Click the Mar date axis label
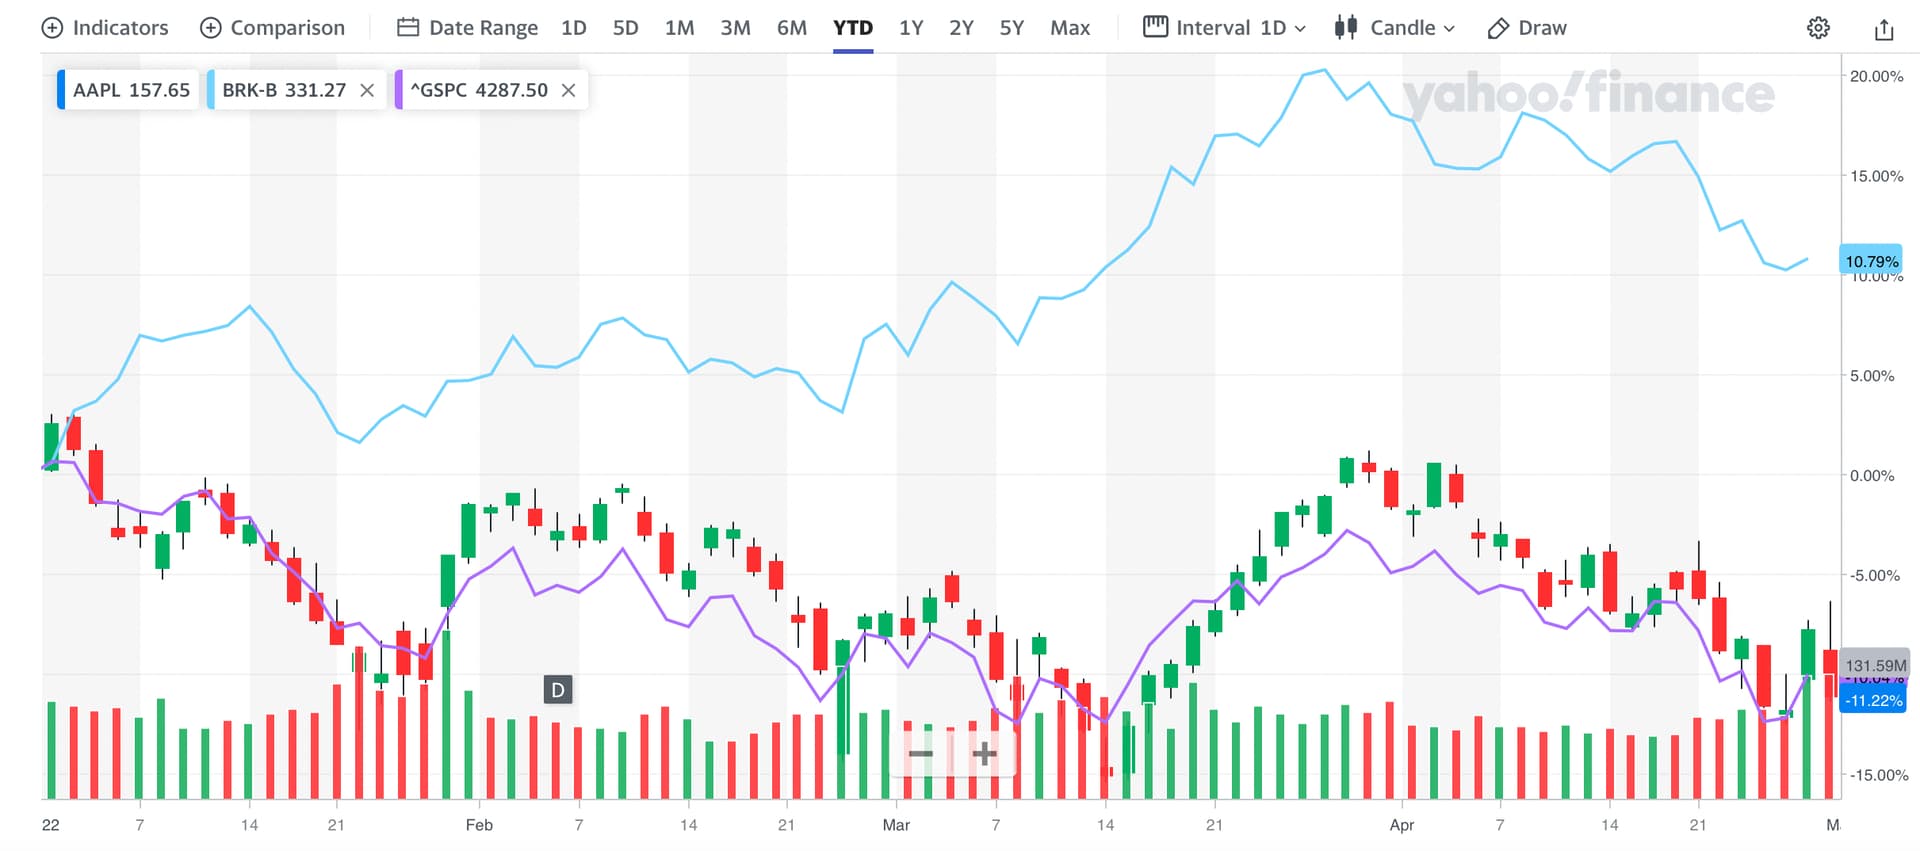1920x851 pixels. click(896, 825)
